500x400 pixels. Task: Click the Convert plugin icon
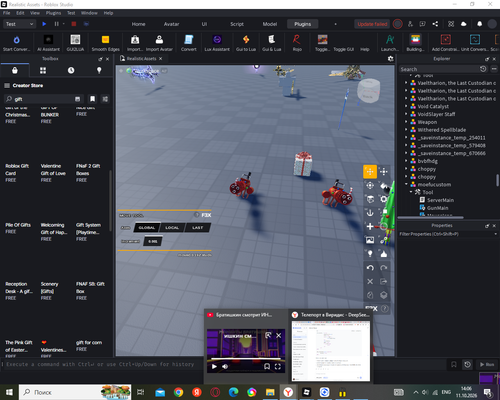189,40
